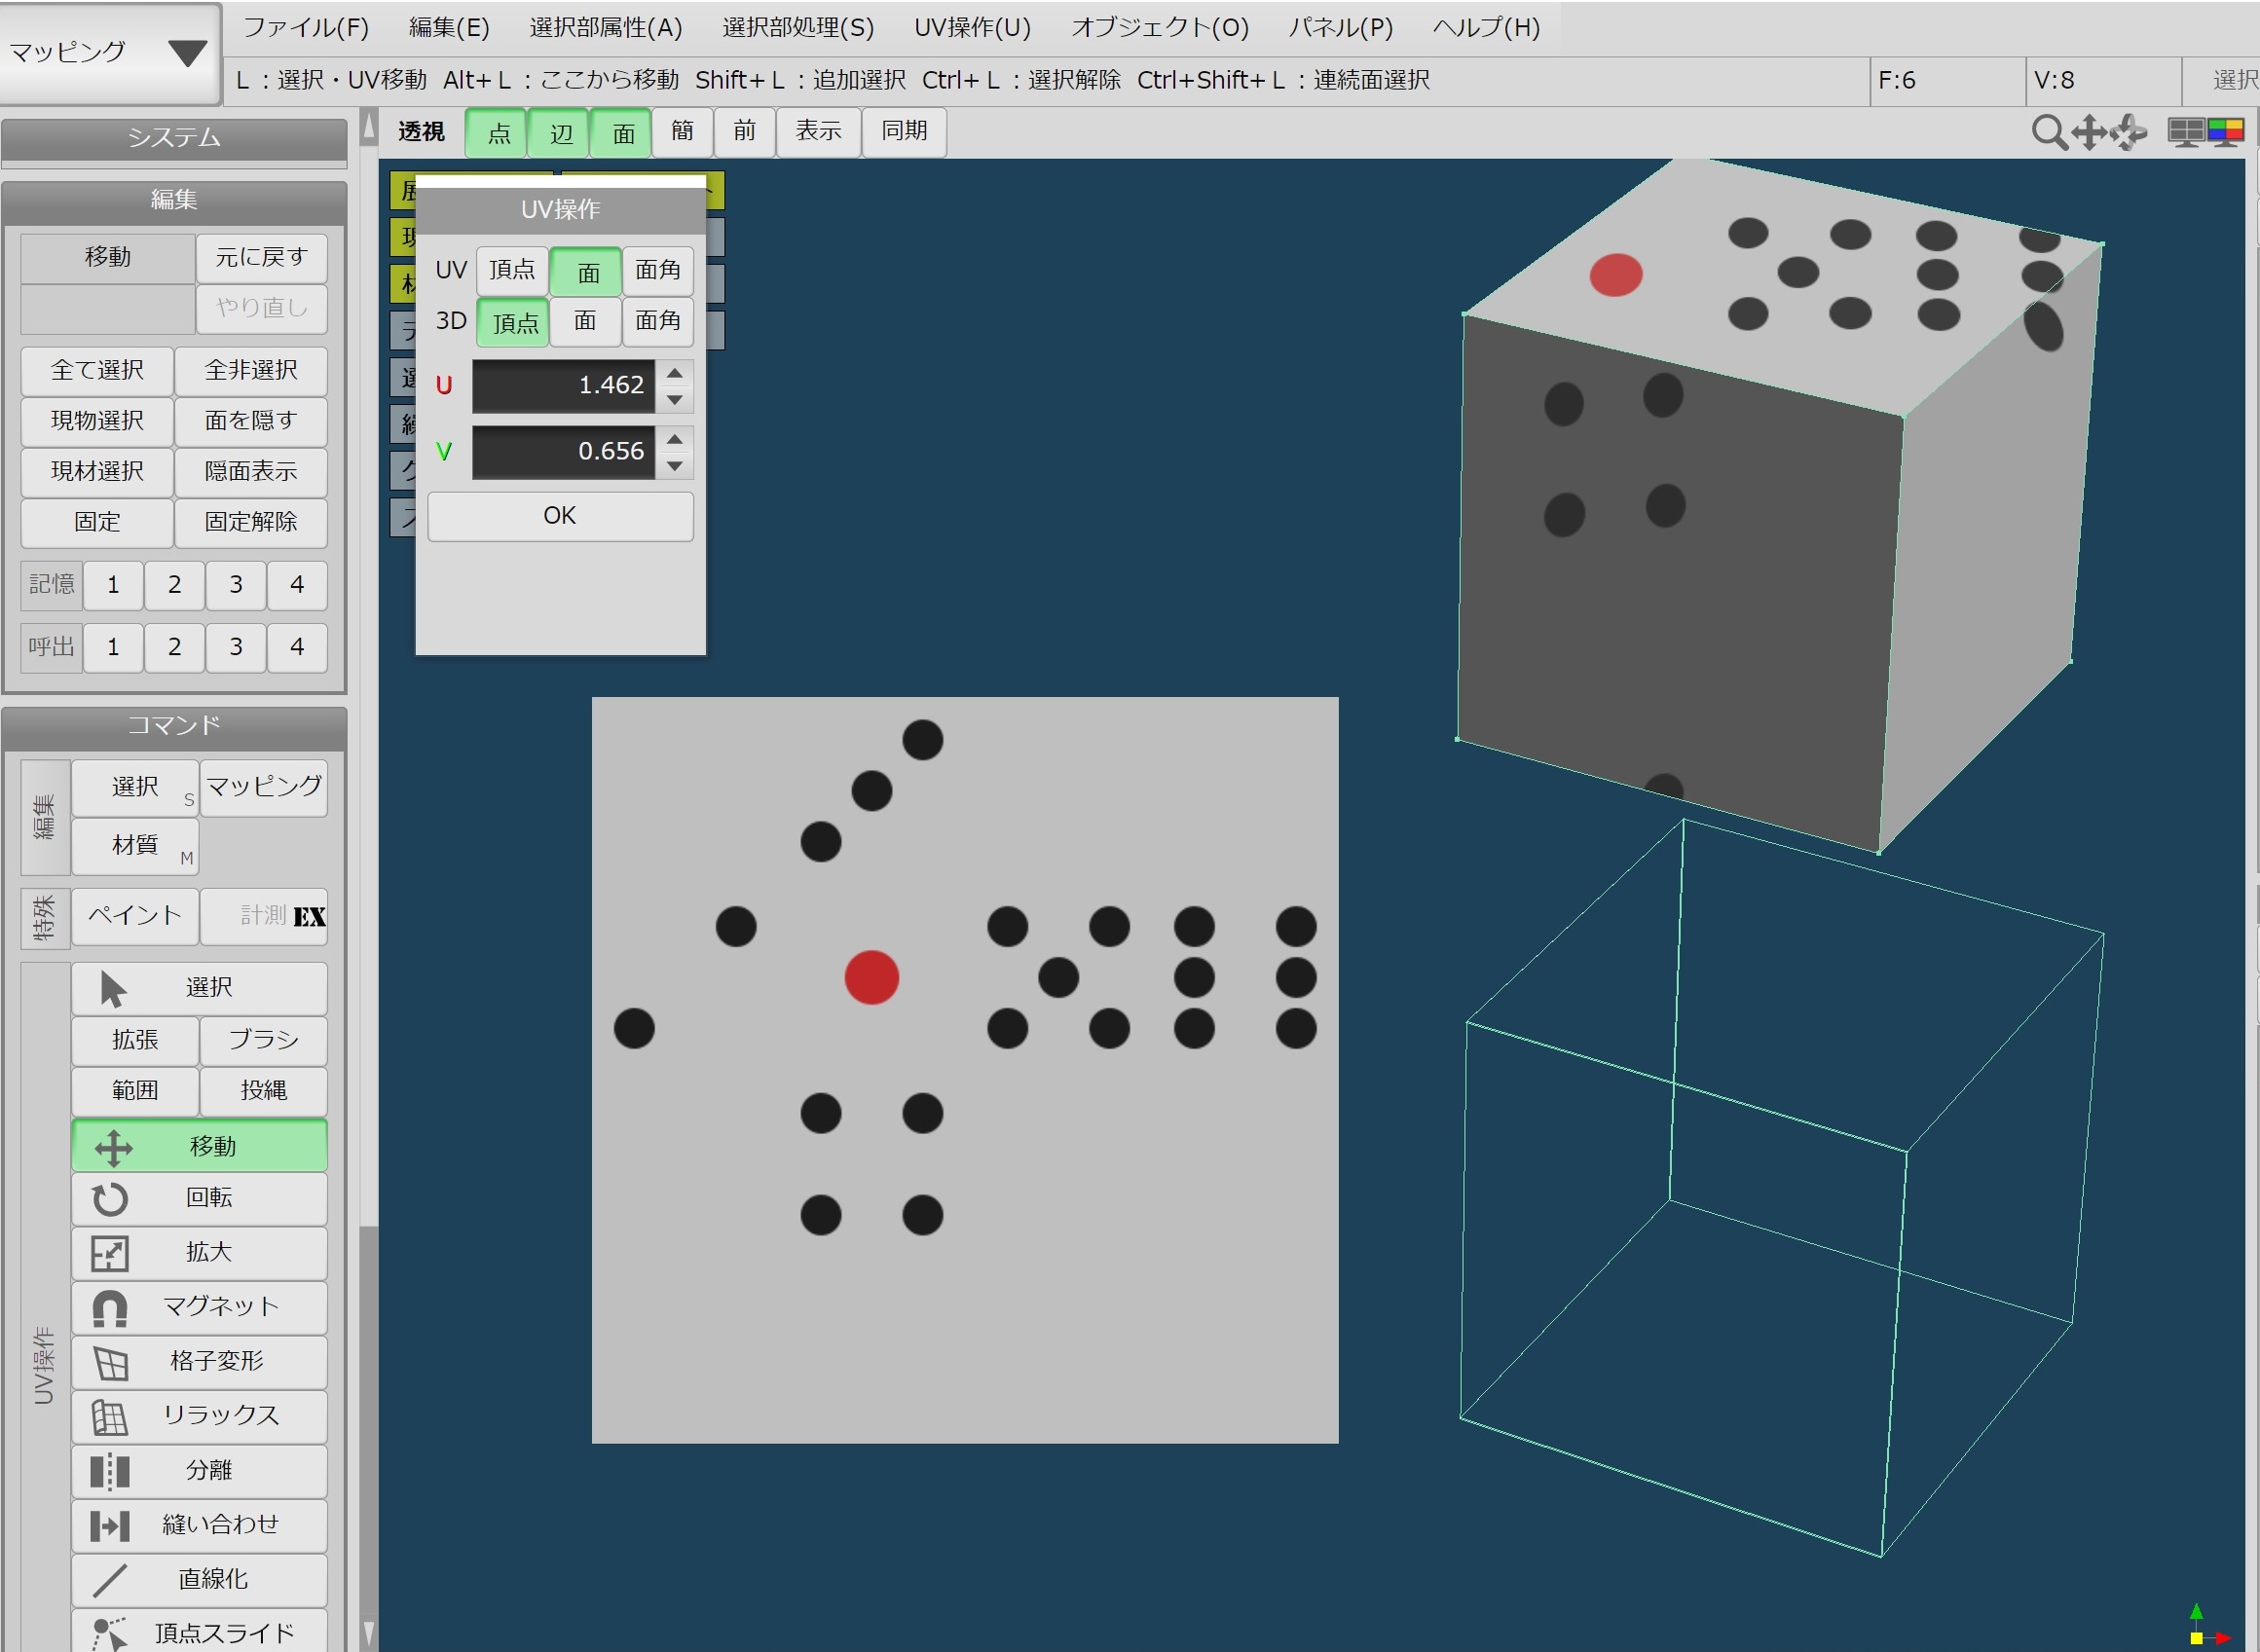The image size is (2260, 1652).
Task: Click the U coordinate input field
Action: (563, 386)
